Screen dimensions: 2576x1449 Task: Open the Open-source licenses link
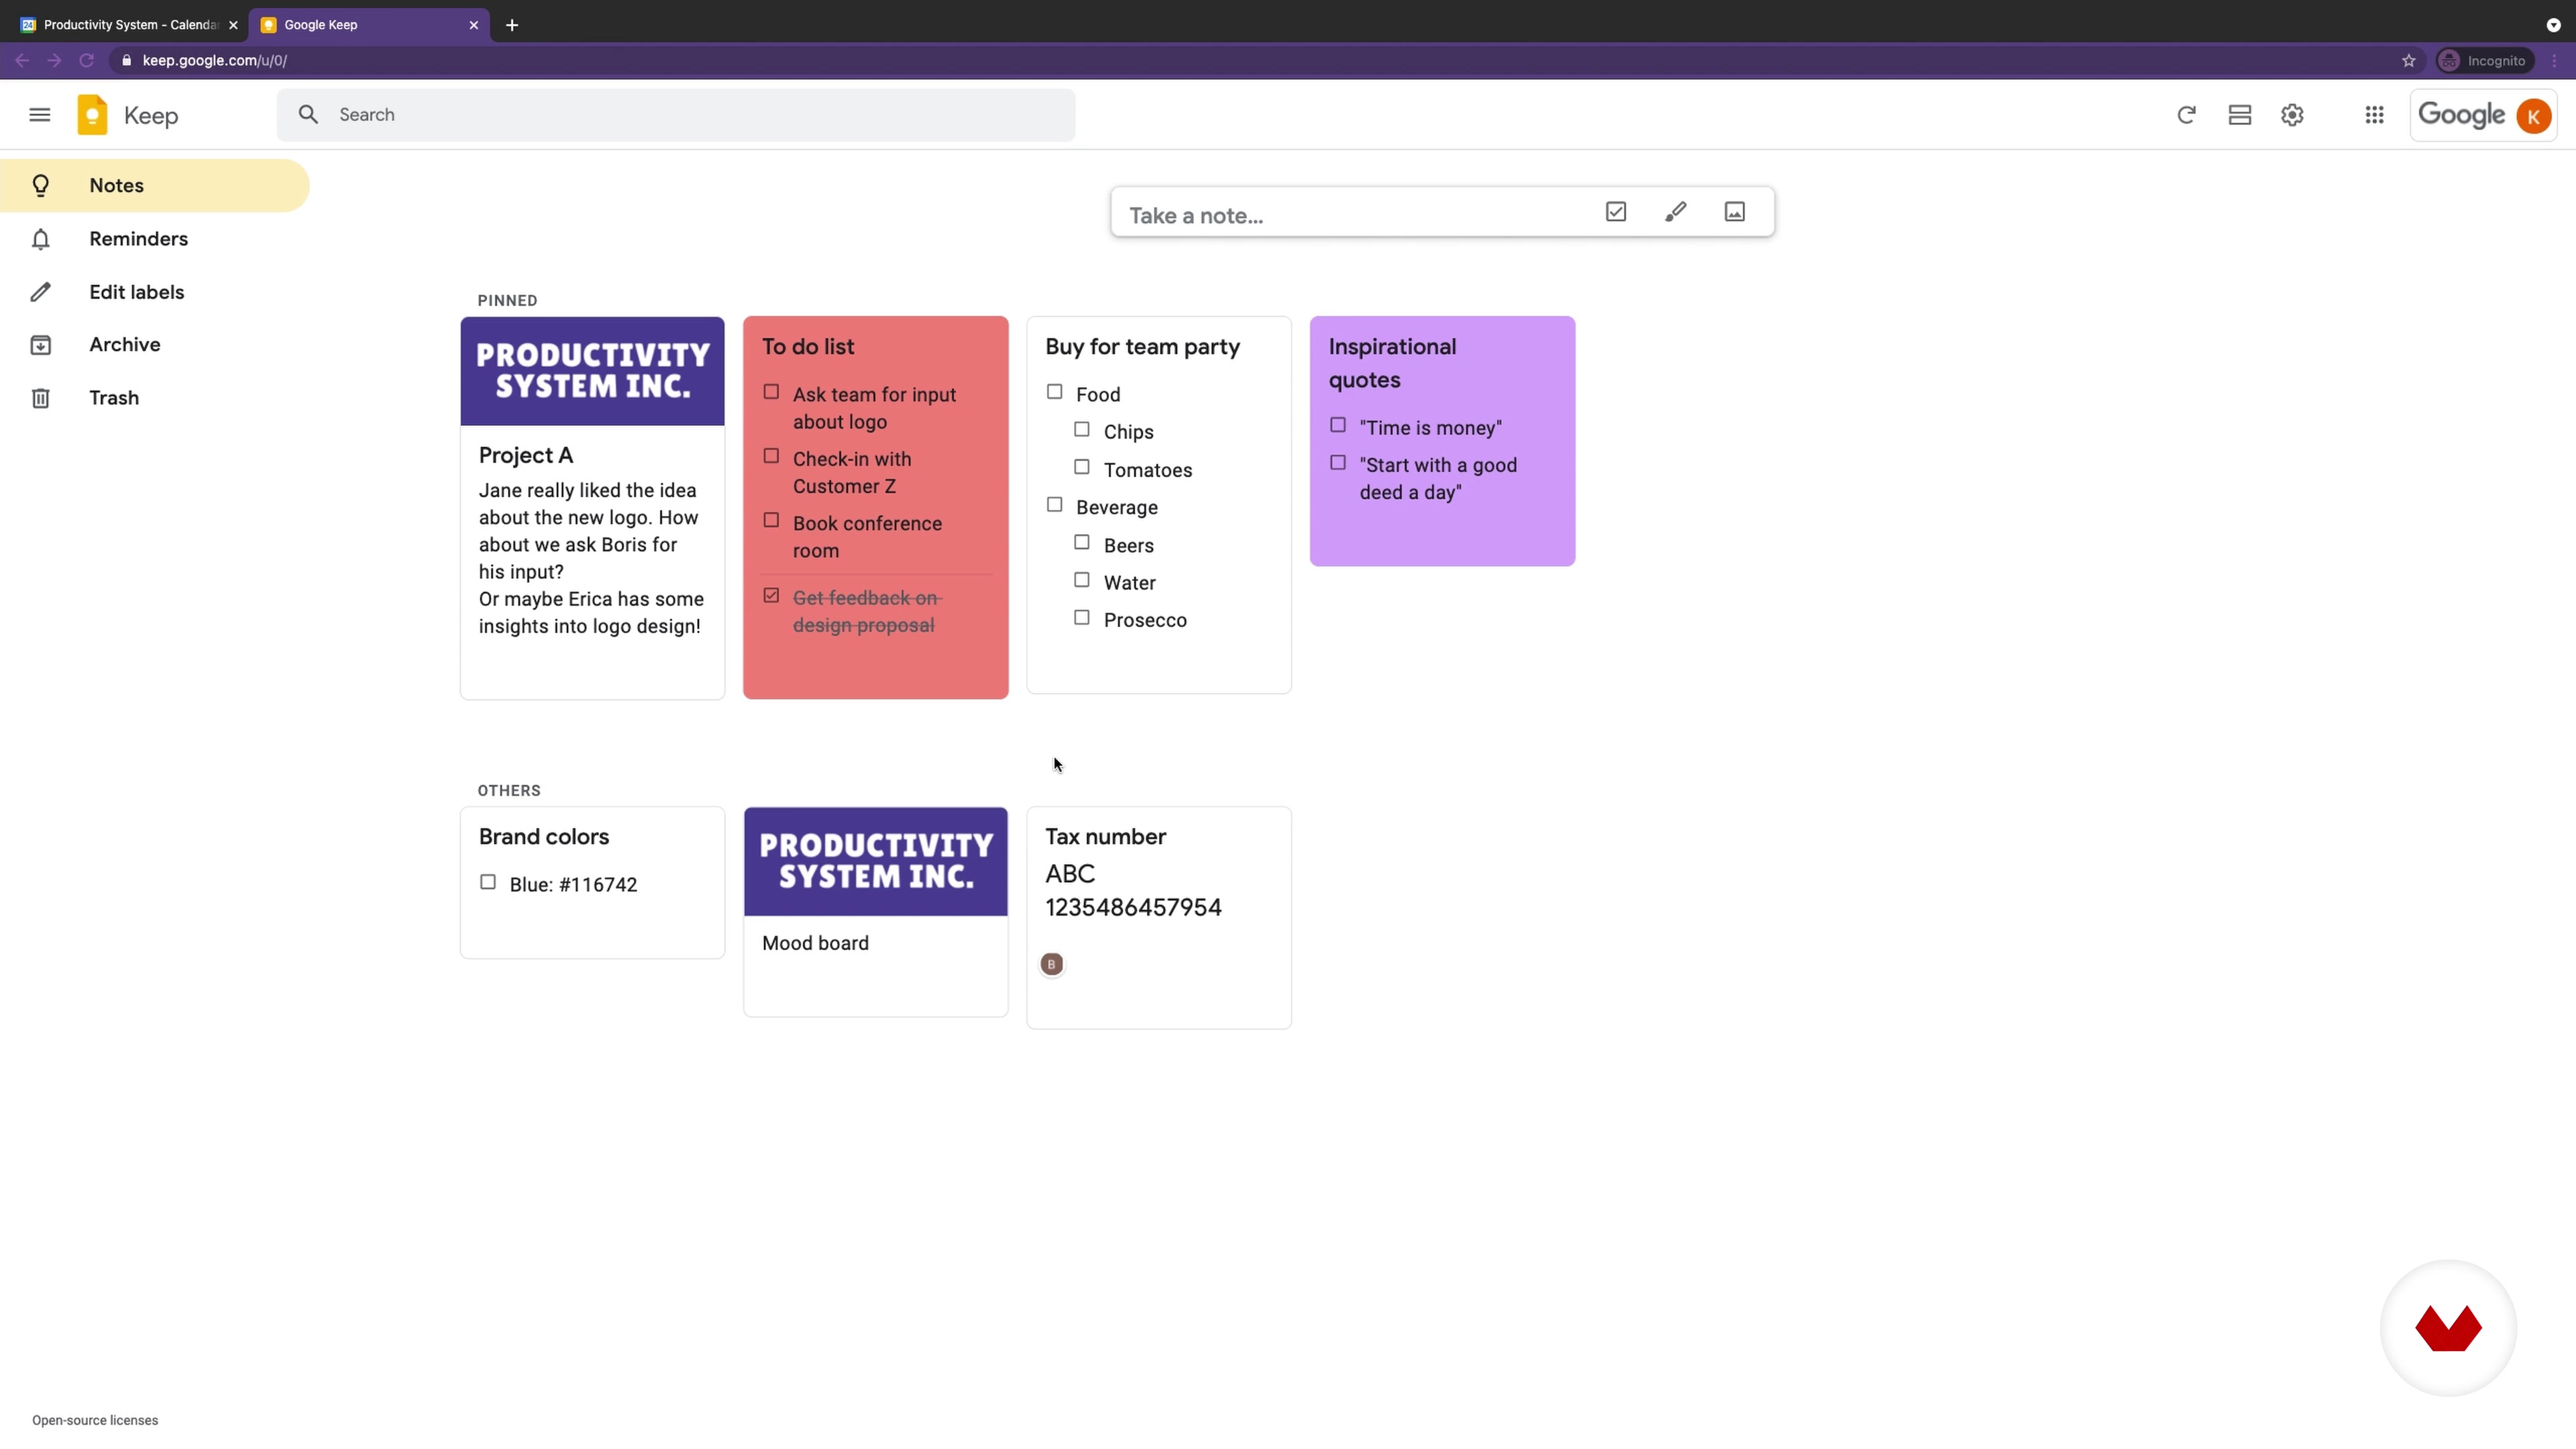[x=95, y=1421]
